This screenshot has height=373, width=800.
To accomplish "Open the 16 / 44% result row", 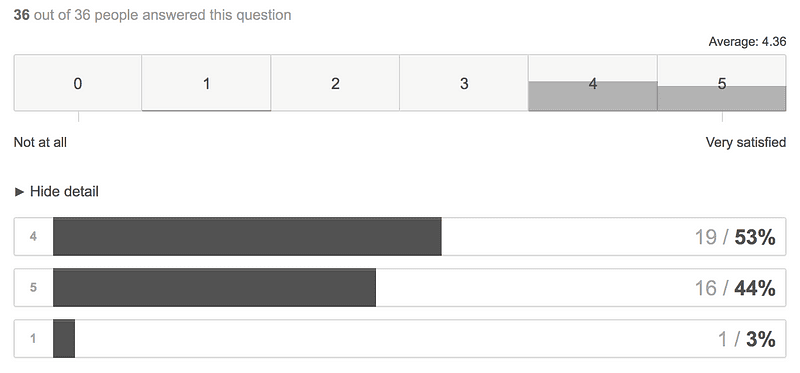I will point(400,287).
